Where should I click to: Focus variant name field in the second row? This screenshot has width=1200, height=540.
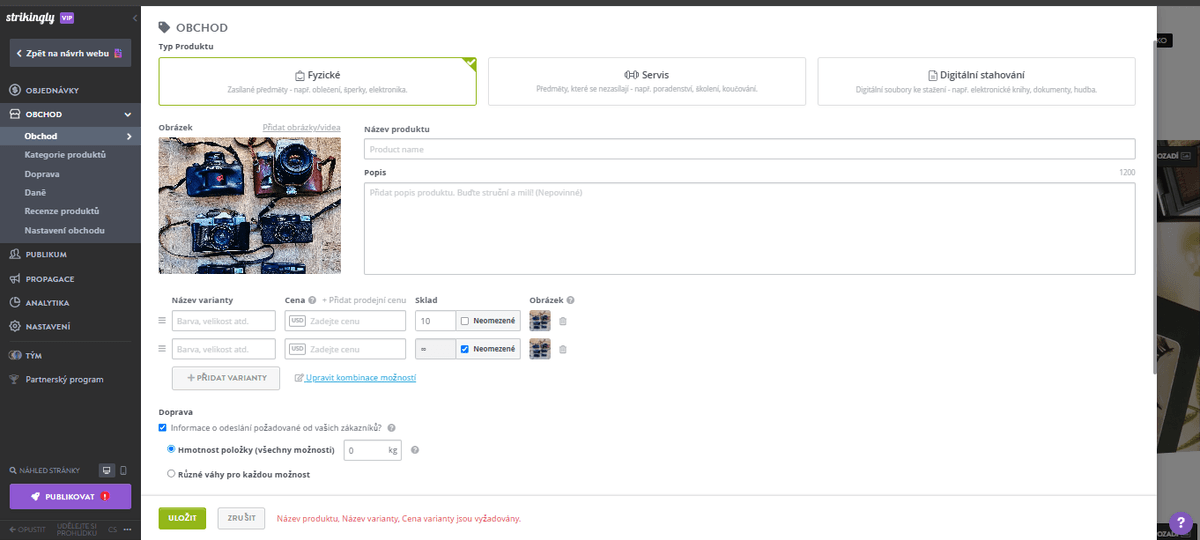click(x=224, y=349)
